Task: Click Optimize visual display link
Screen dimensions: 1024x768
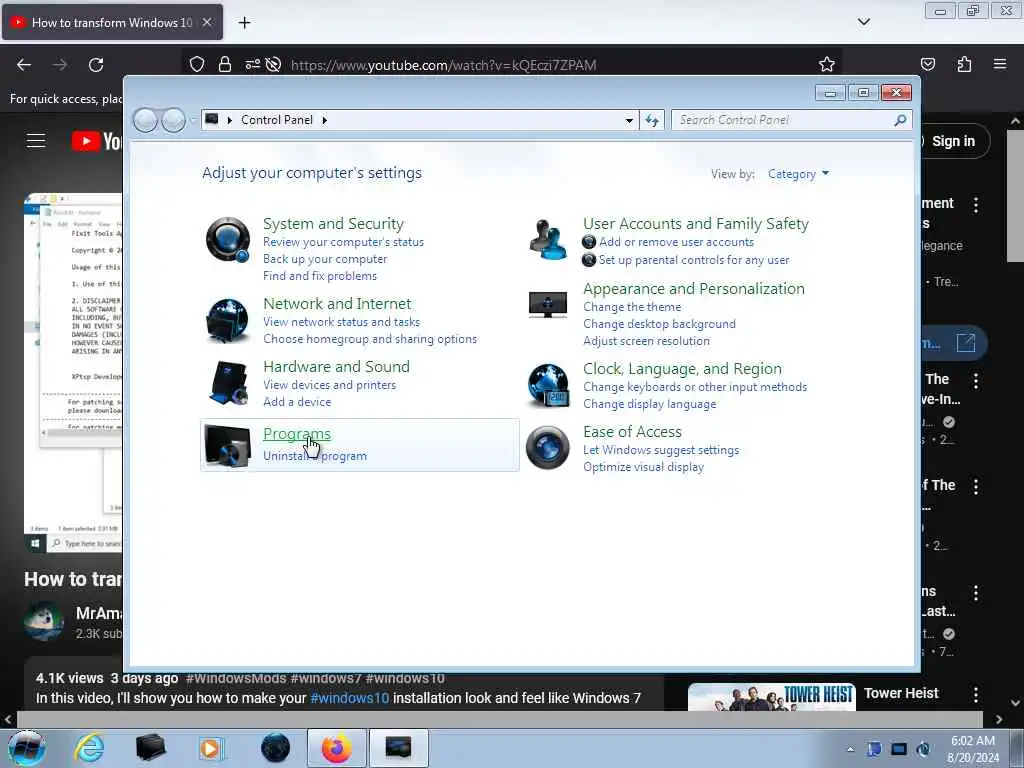Action: [643, 467]
